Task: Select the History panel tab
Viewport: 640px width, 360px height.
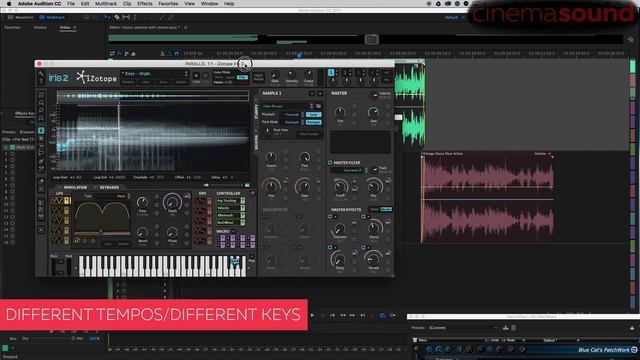Action: pyautogui.click(x=40, y=28)
